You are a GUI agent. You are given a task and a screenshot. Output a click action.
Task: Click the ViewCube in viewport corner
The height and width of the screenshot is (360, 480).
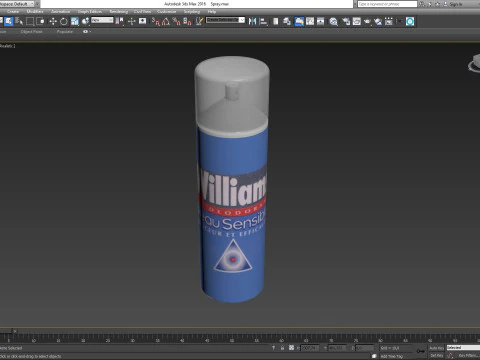(x=475, y=63)
